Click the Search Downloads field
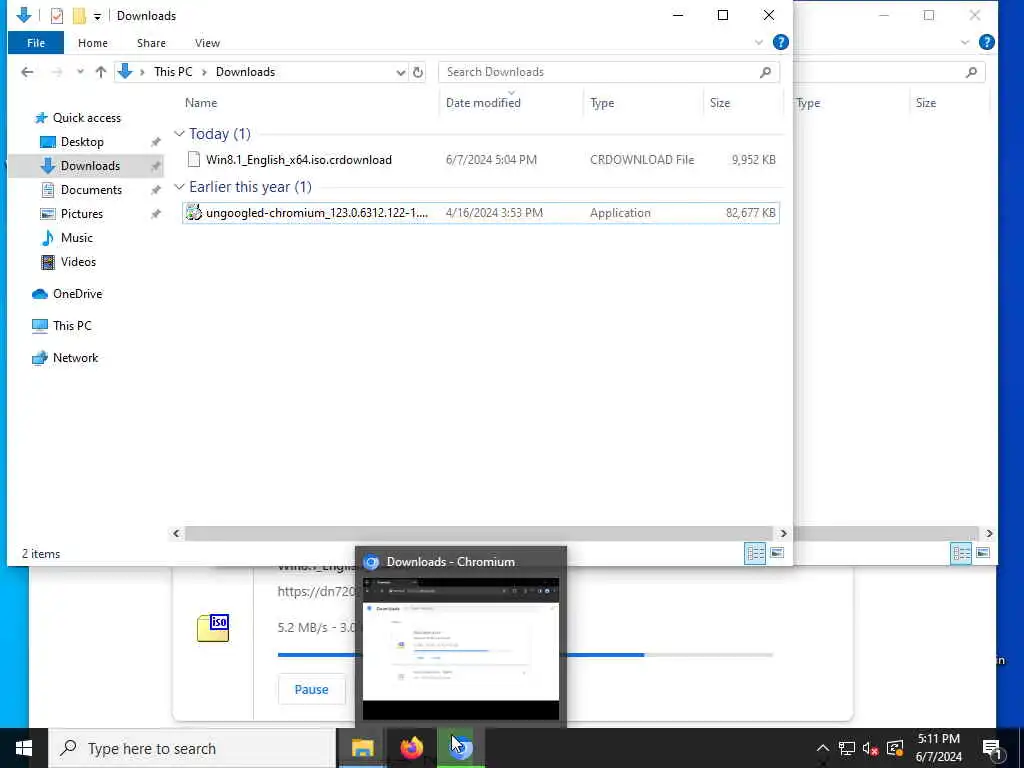Screen dimensions: 1024x768 609,72
